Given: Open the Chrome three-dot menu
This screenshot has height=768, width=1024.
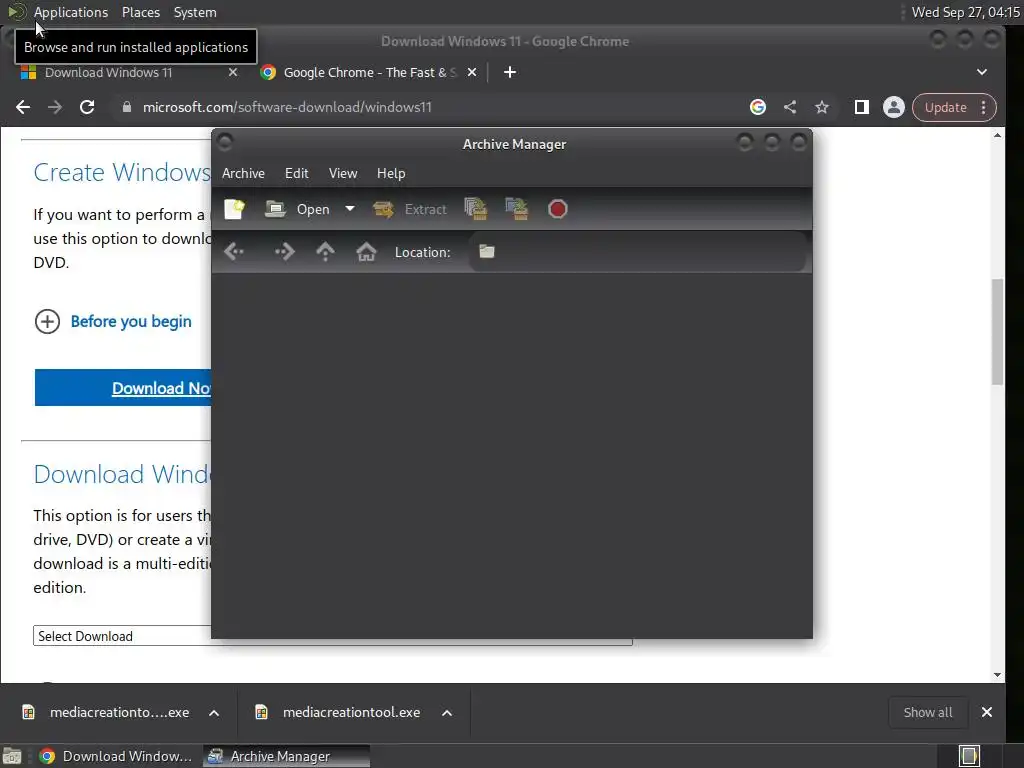Looking at the screenshot, I should pos(984,107).
